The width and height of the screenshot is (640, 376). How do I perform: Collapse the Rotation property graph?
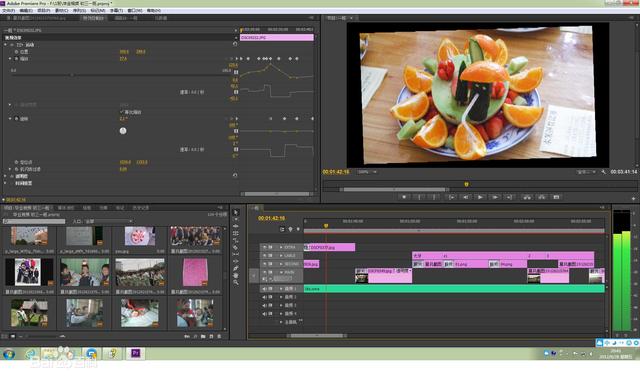(10, 119)
